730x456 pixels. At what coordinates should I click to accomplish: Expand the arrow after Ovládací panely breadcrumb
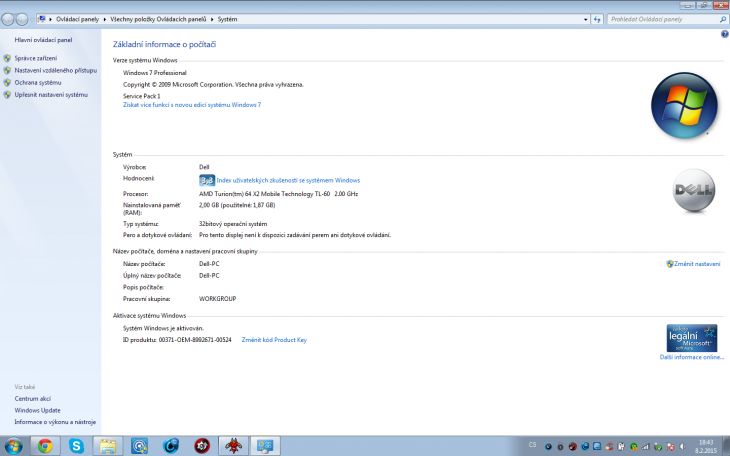105,19
